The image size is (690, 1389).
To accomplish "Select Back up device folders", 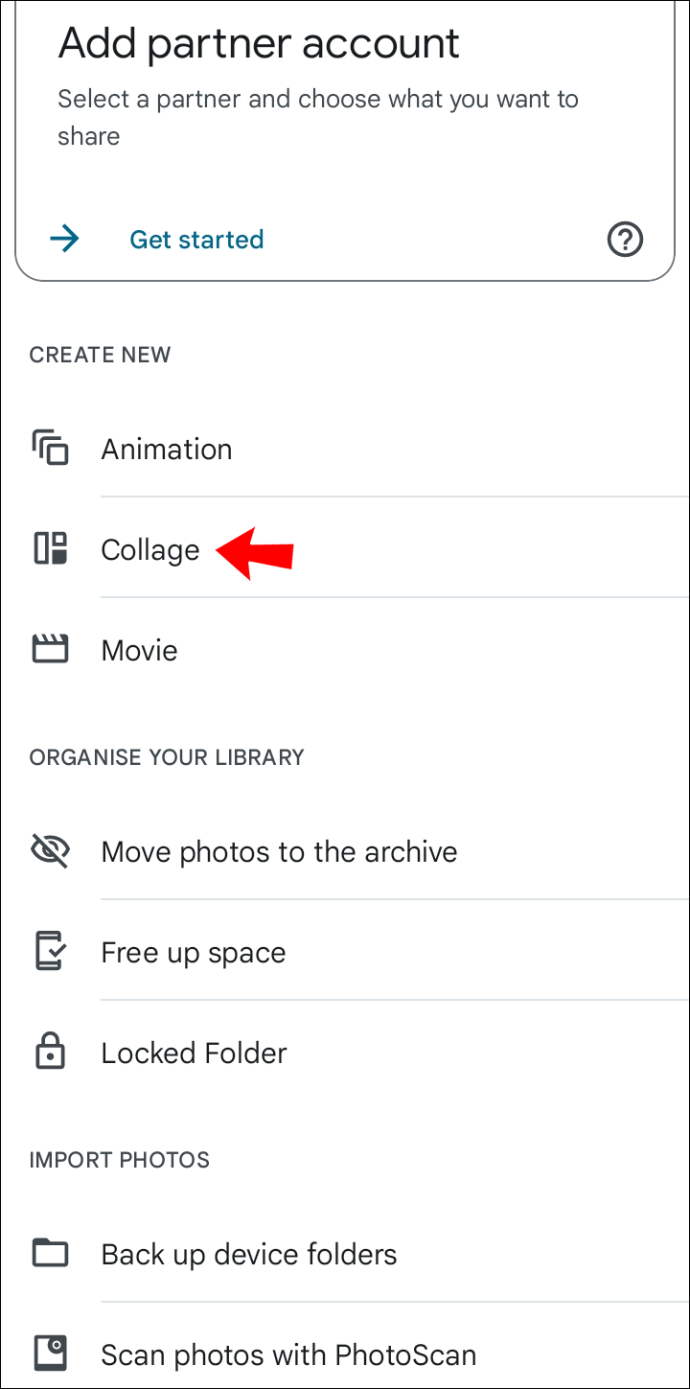I will [x=345, y=1253].
